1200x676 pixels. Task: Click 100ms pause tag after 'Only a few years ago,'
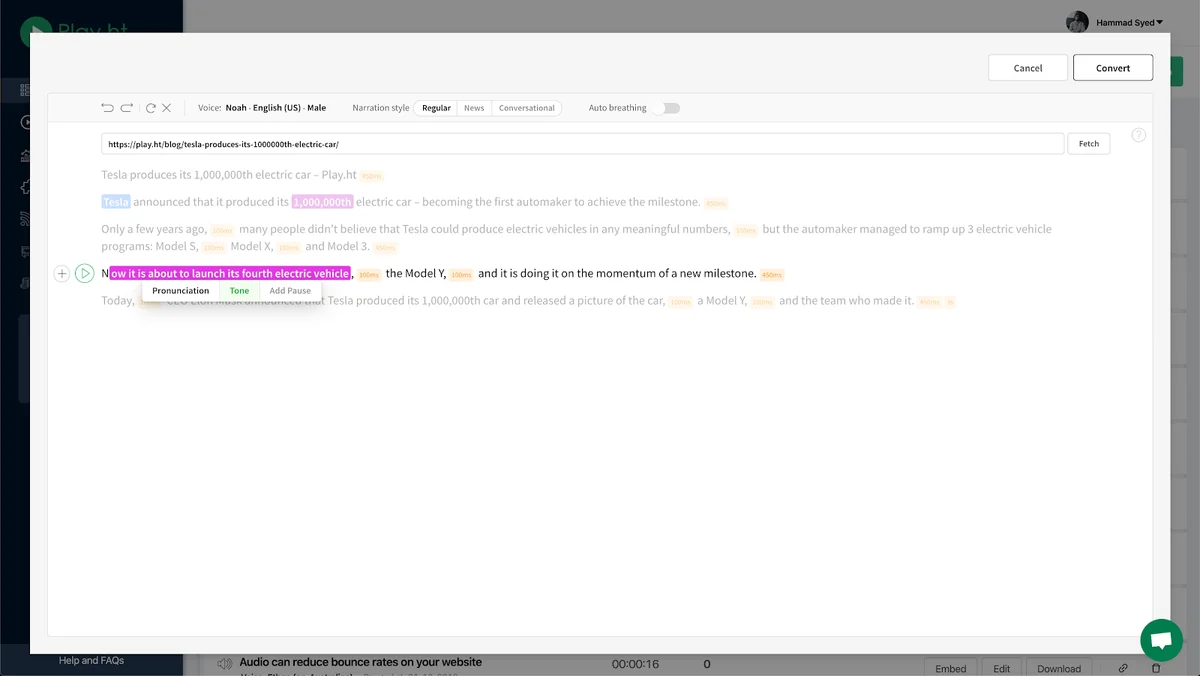tap(222, 230)
